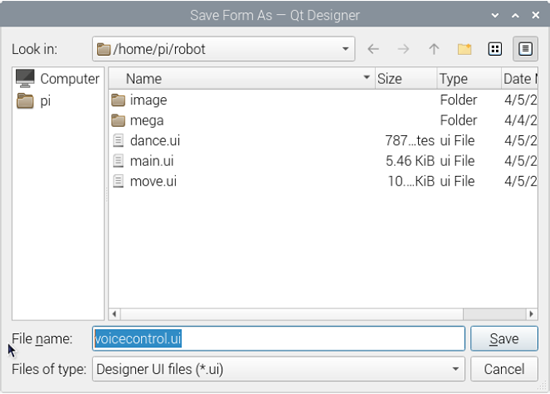Image resolution: width=550 pixels, height=394 pixels.
Task: Switch to icon list view mode
Action: [x=495, y=49]
